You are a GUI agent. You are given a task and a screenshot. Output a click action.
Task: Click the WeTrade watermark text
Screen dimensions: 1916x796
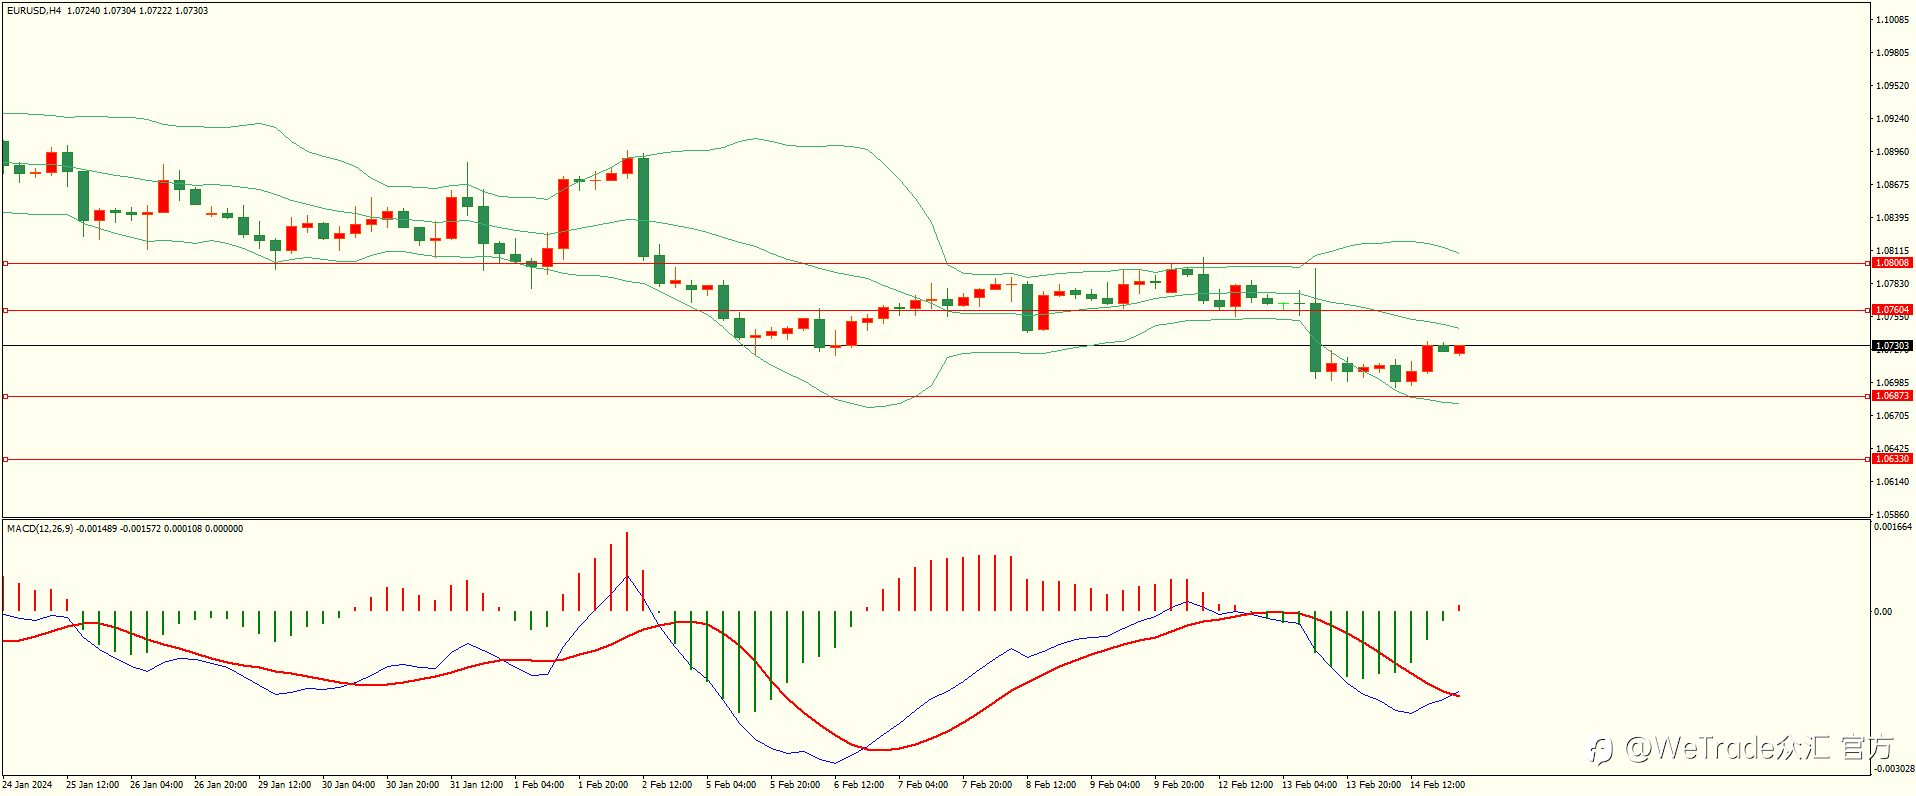tap(1741, 748)
